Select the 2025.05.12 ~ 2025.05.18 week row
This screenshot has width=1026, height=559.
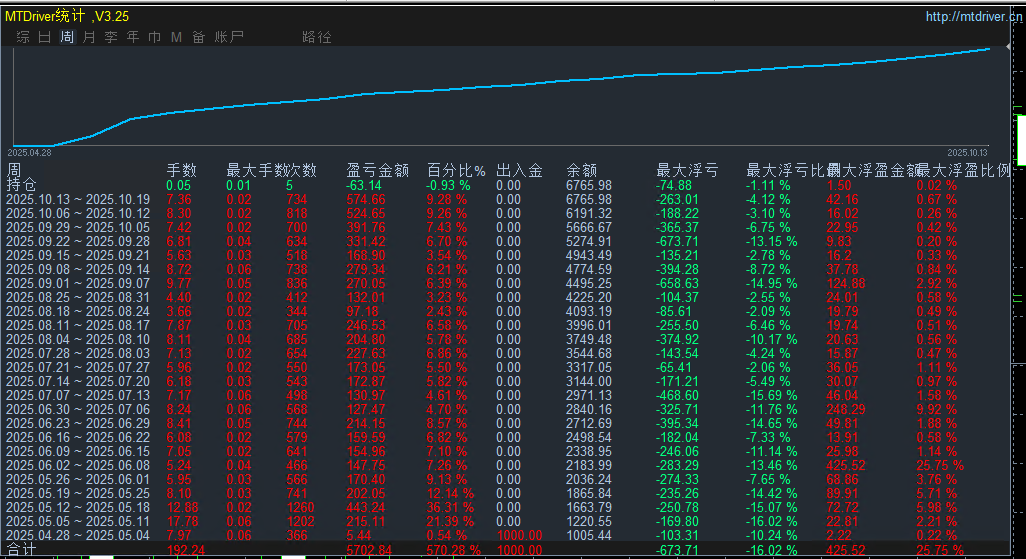tap(78, 508)
